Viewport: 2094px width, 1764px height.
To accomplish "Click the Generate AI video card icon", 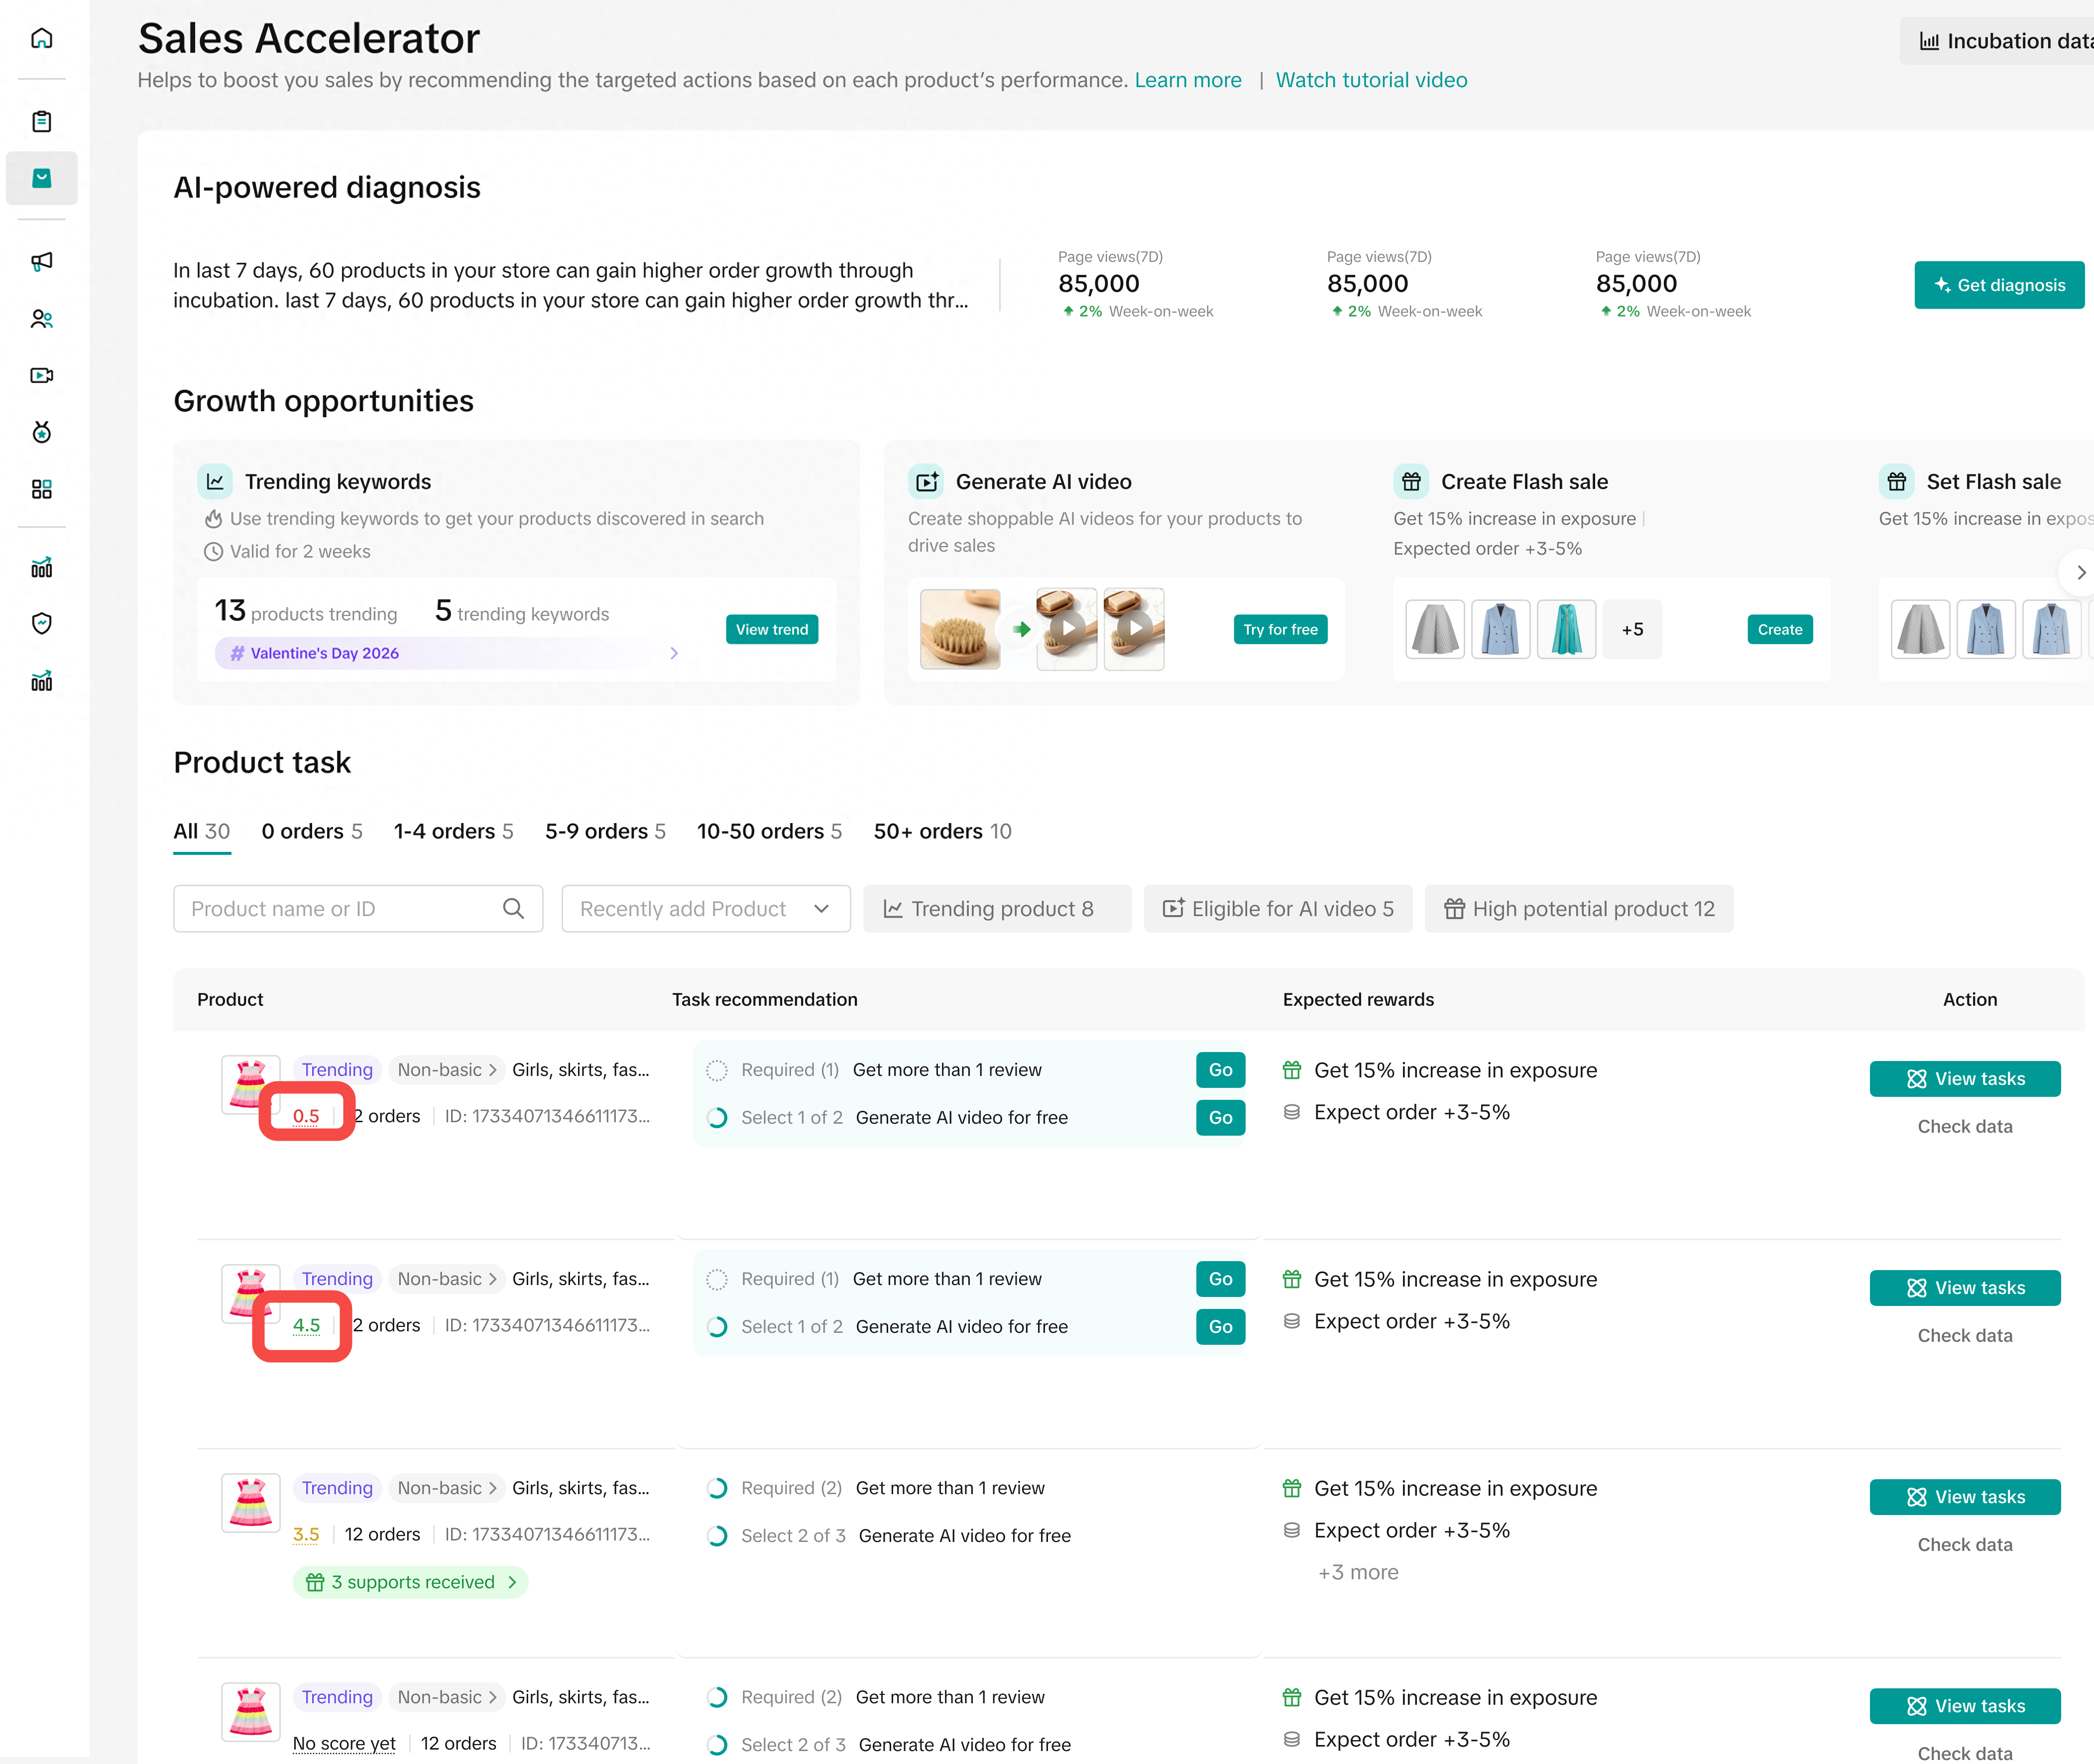I will (926, 482).
